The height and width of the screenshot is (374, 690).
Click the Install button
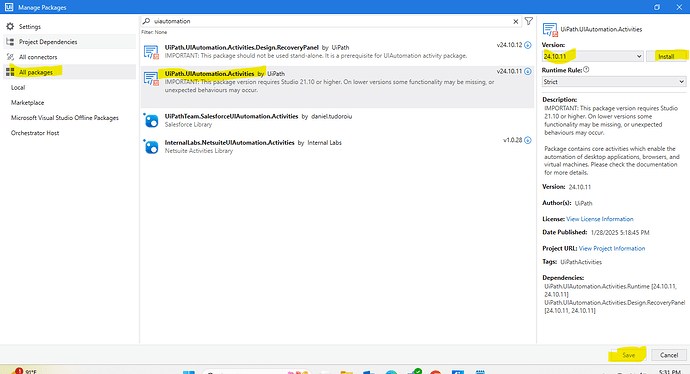click(x=666, y=56)
